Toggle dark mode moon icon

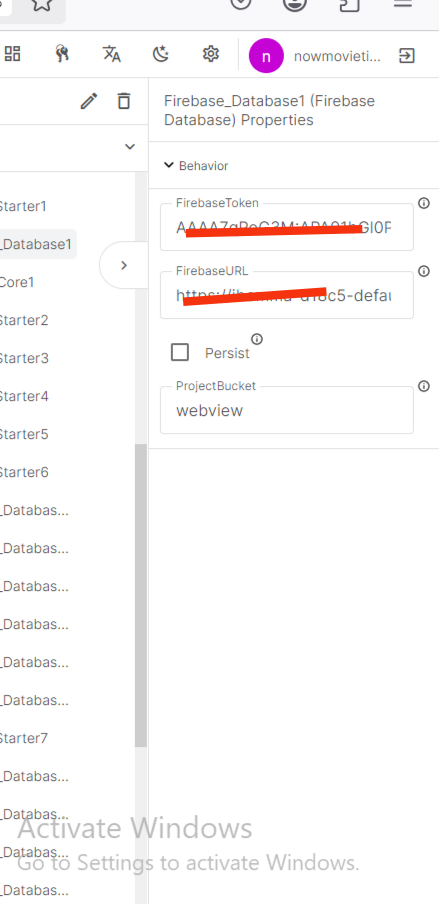tap(161, 54)
